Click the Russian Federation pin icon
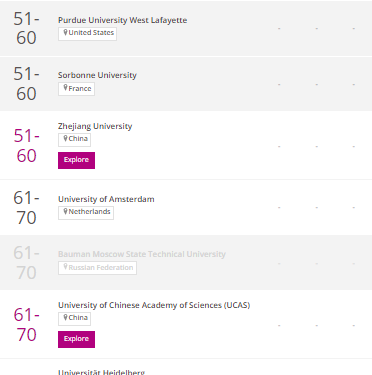Image resolution: width=372 pixels, height=375 pixels. pyautogui.click(x=65, y=267)
